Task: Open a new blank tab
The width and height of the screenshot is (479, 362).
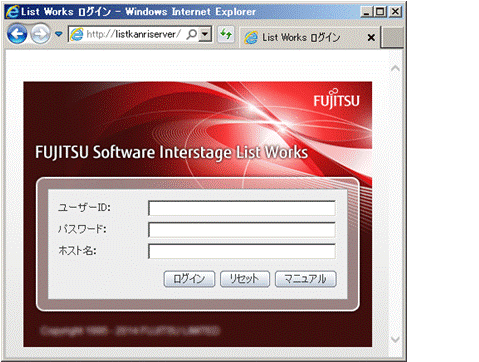Action: point(392,37)
